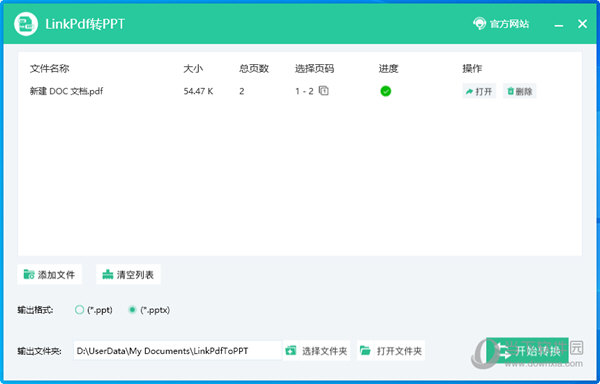Click the page range text 1 - 2
Image resolution: width=600 pixels, height=384 pixels.
click(304, 91)
